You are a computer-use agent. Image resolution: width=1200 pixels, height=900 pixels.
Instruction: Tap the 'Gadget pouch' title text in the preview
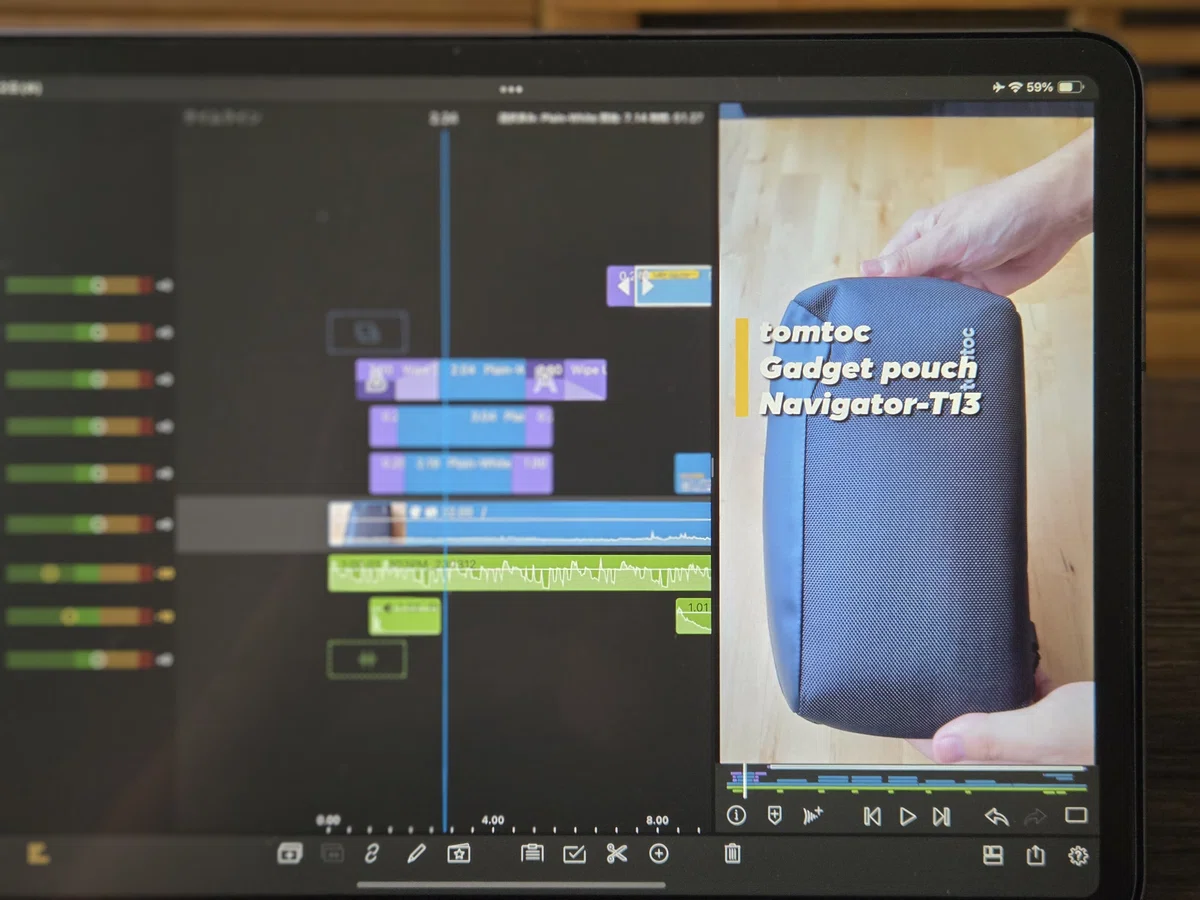pyautogui.click(x=867, y=368)
